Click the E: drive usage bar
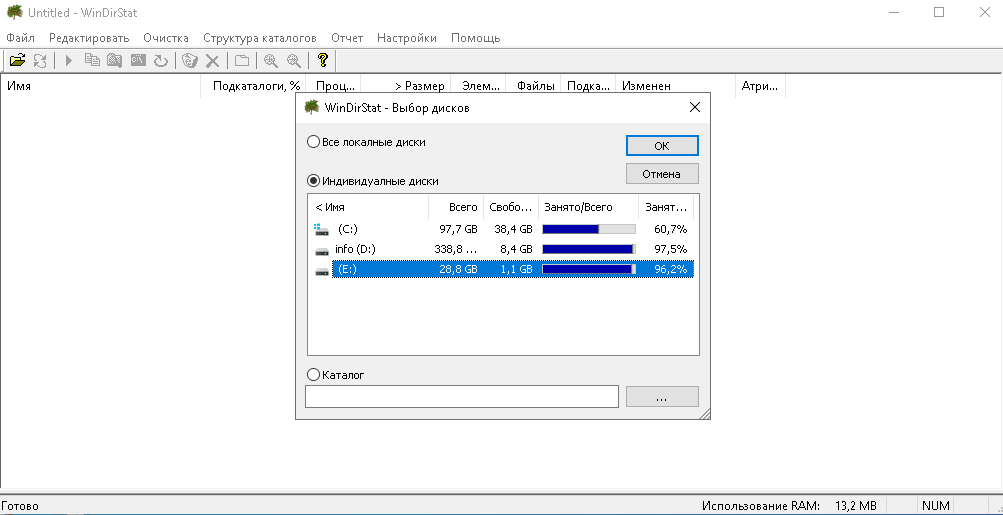 [x=589, y=270]
